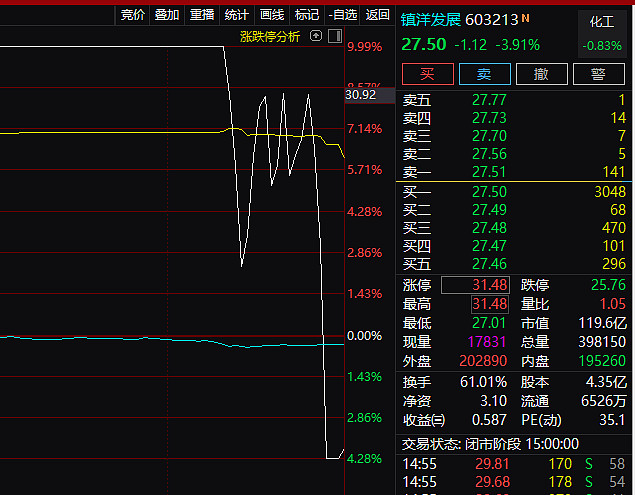Click the 换手 value 61.01%
The width and height of the screenshot is (635, 495).
484,382
